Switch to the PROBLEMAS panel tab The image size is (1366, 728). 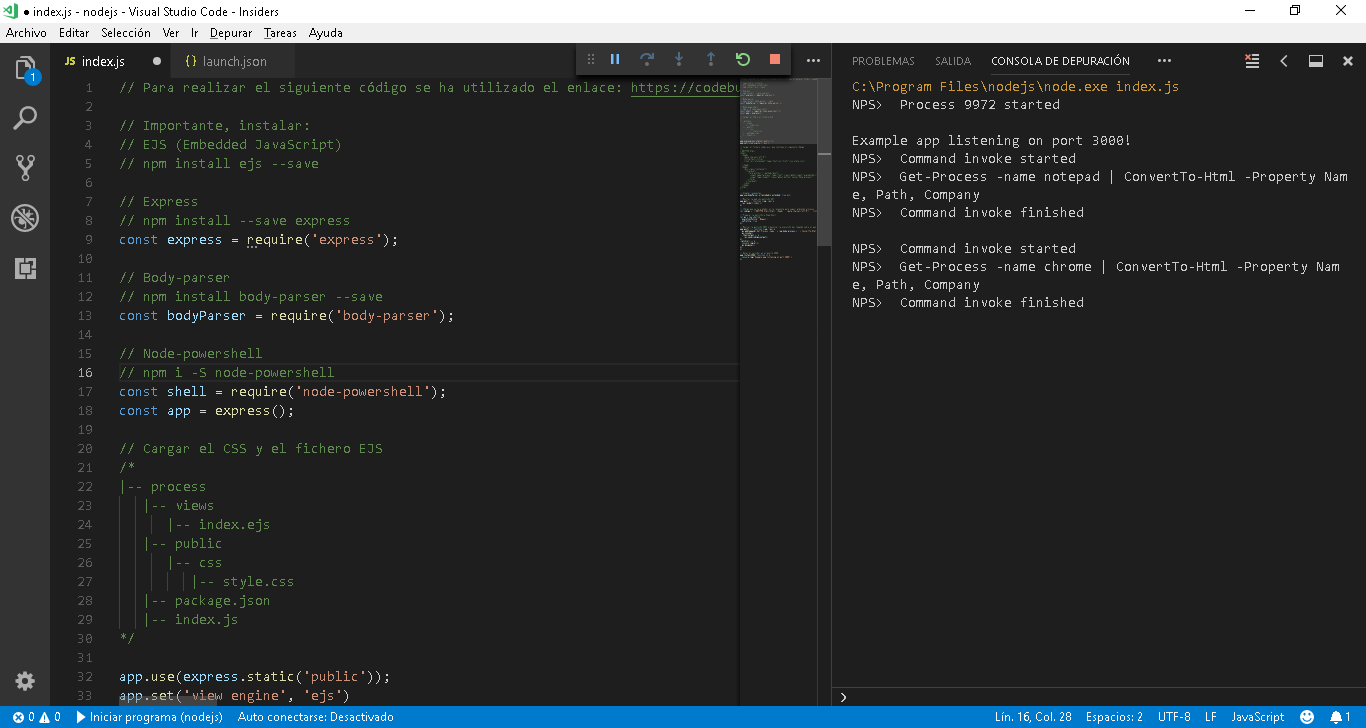(x=883, y=61)
